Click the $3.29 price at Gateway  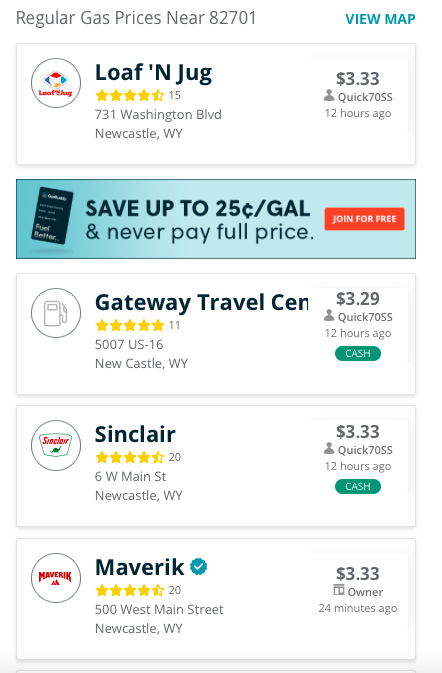(358, 299)
